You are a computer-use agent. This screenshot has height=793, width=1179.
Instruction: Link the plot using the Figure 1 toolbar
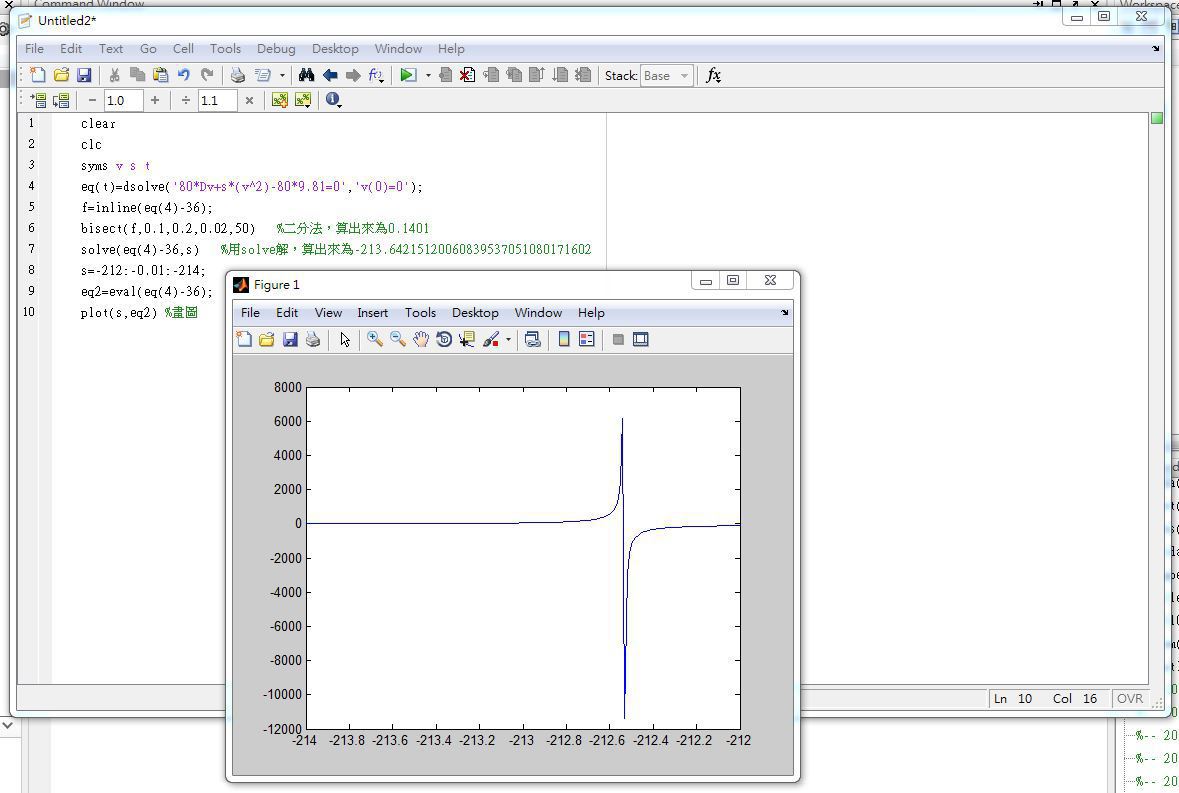532,340
